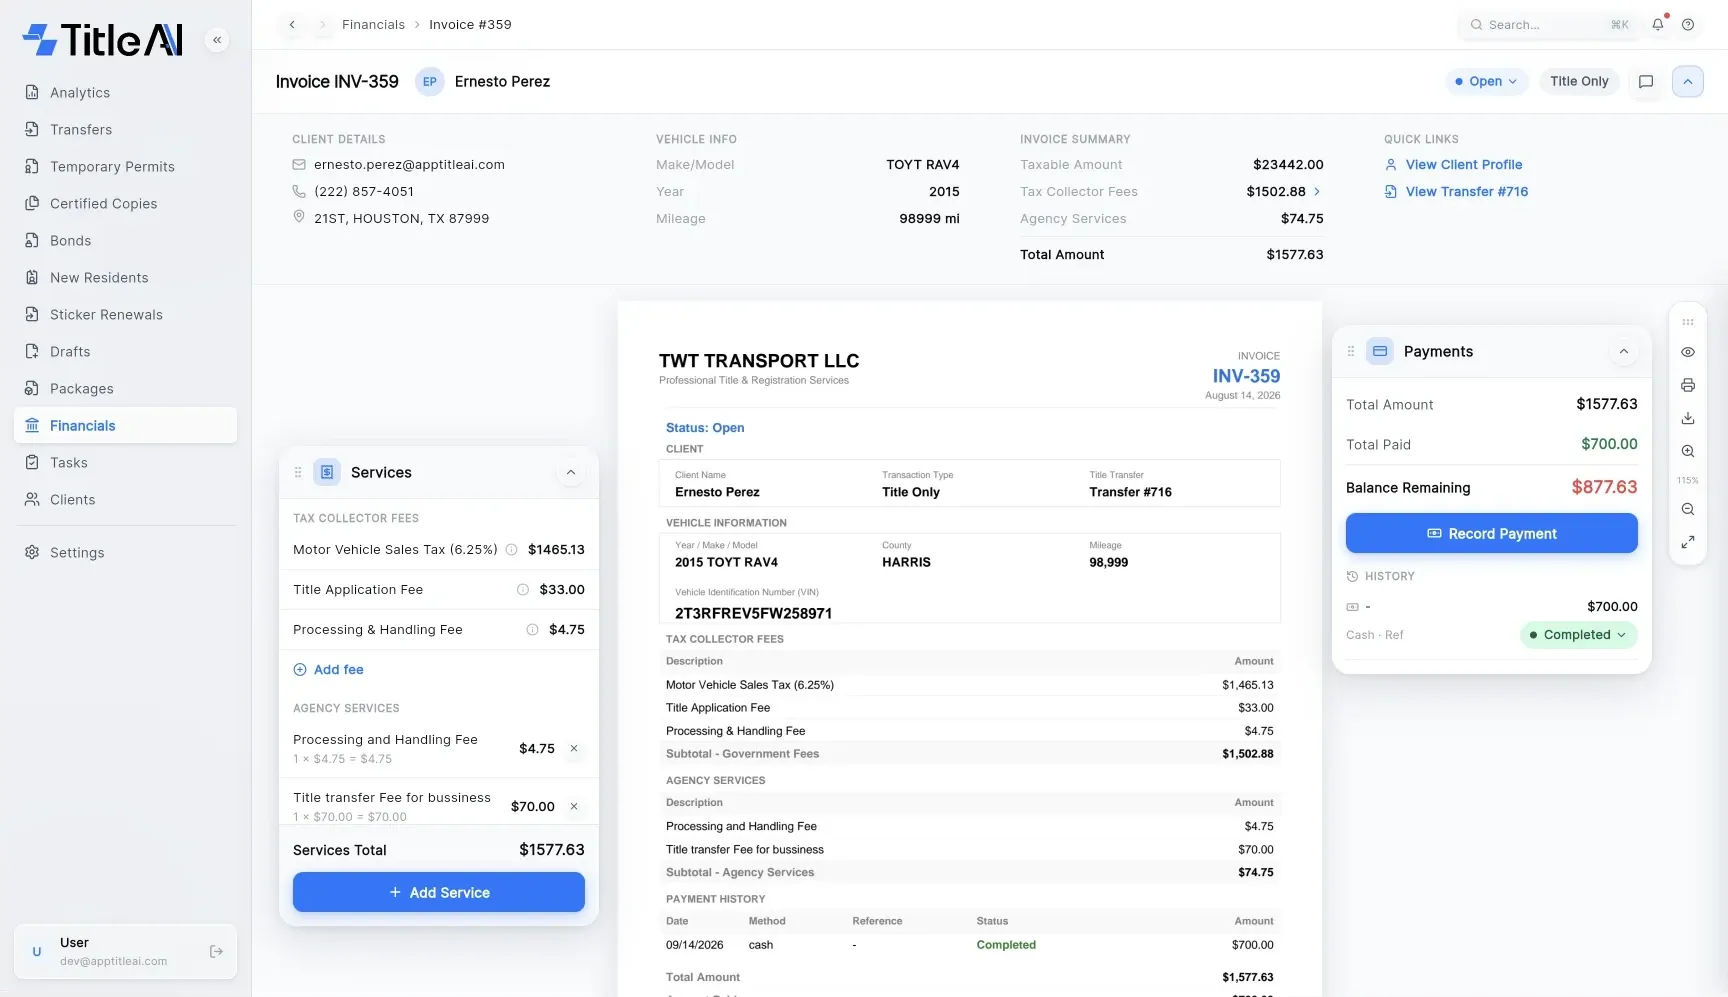The width and height of the screenshot is (1728, 997).
Task: Open help question mark icon
Action: pos(1688,24)
